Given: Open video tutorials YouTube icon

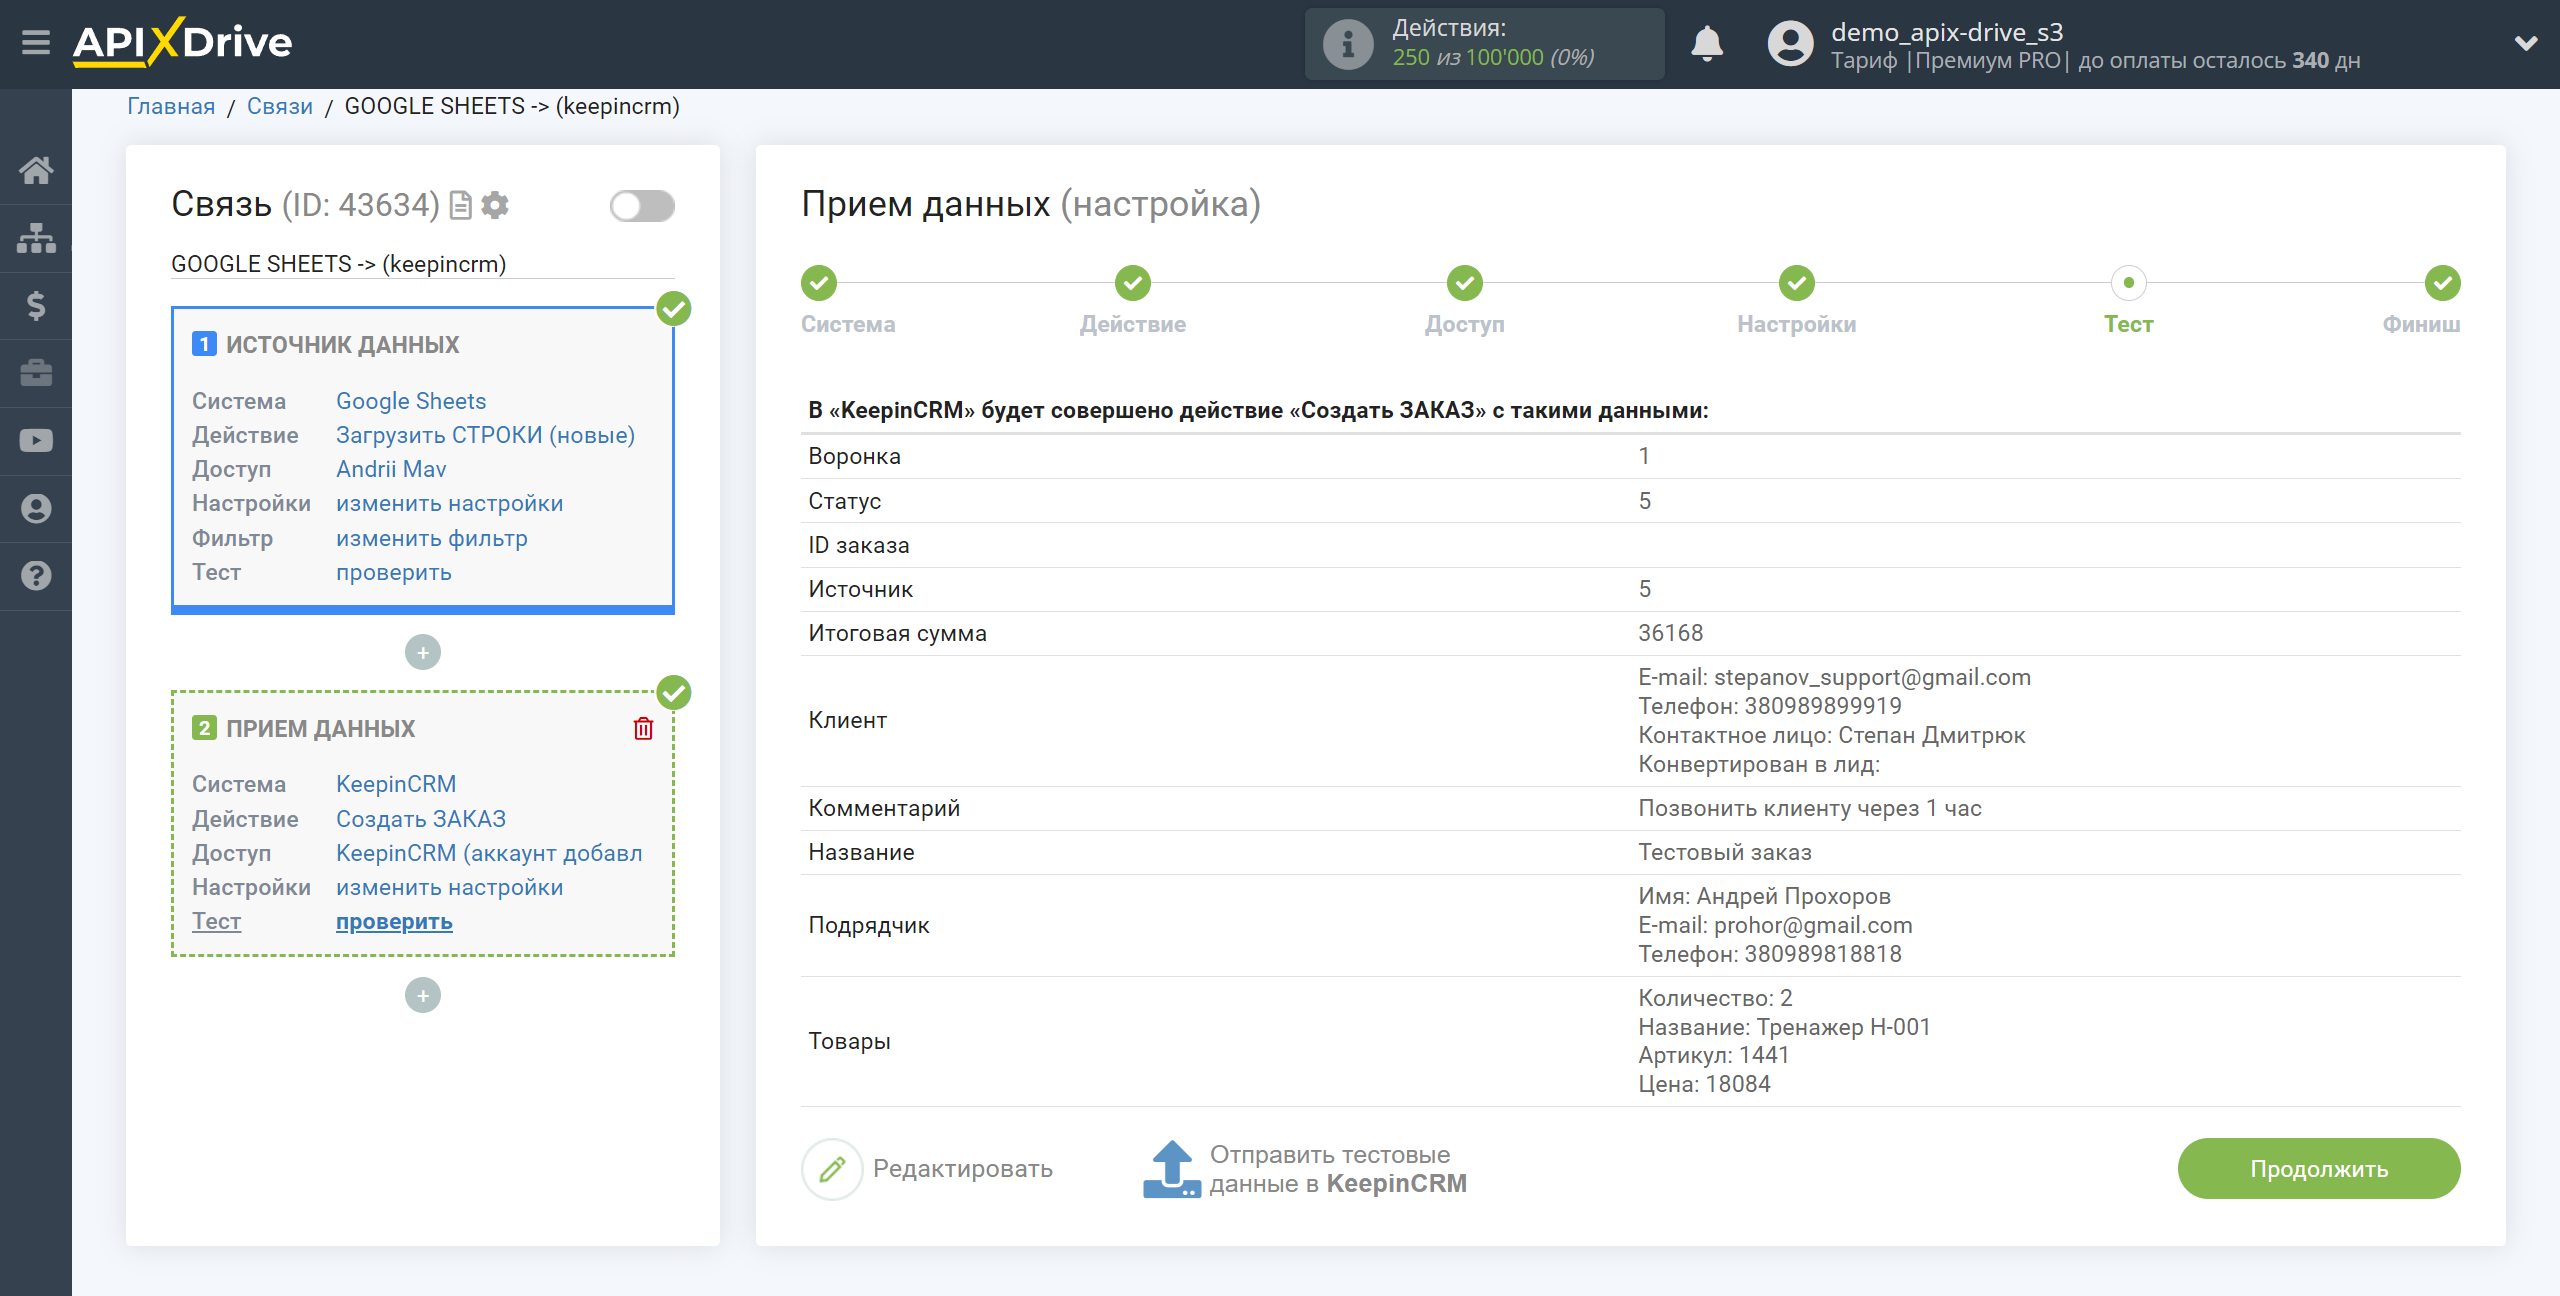Looking at the screenshot, I should pos(36,441).
